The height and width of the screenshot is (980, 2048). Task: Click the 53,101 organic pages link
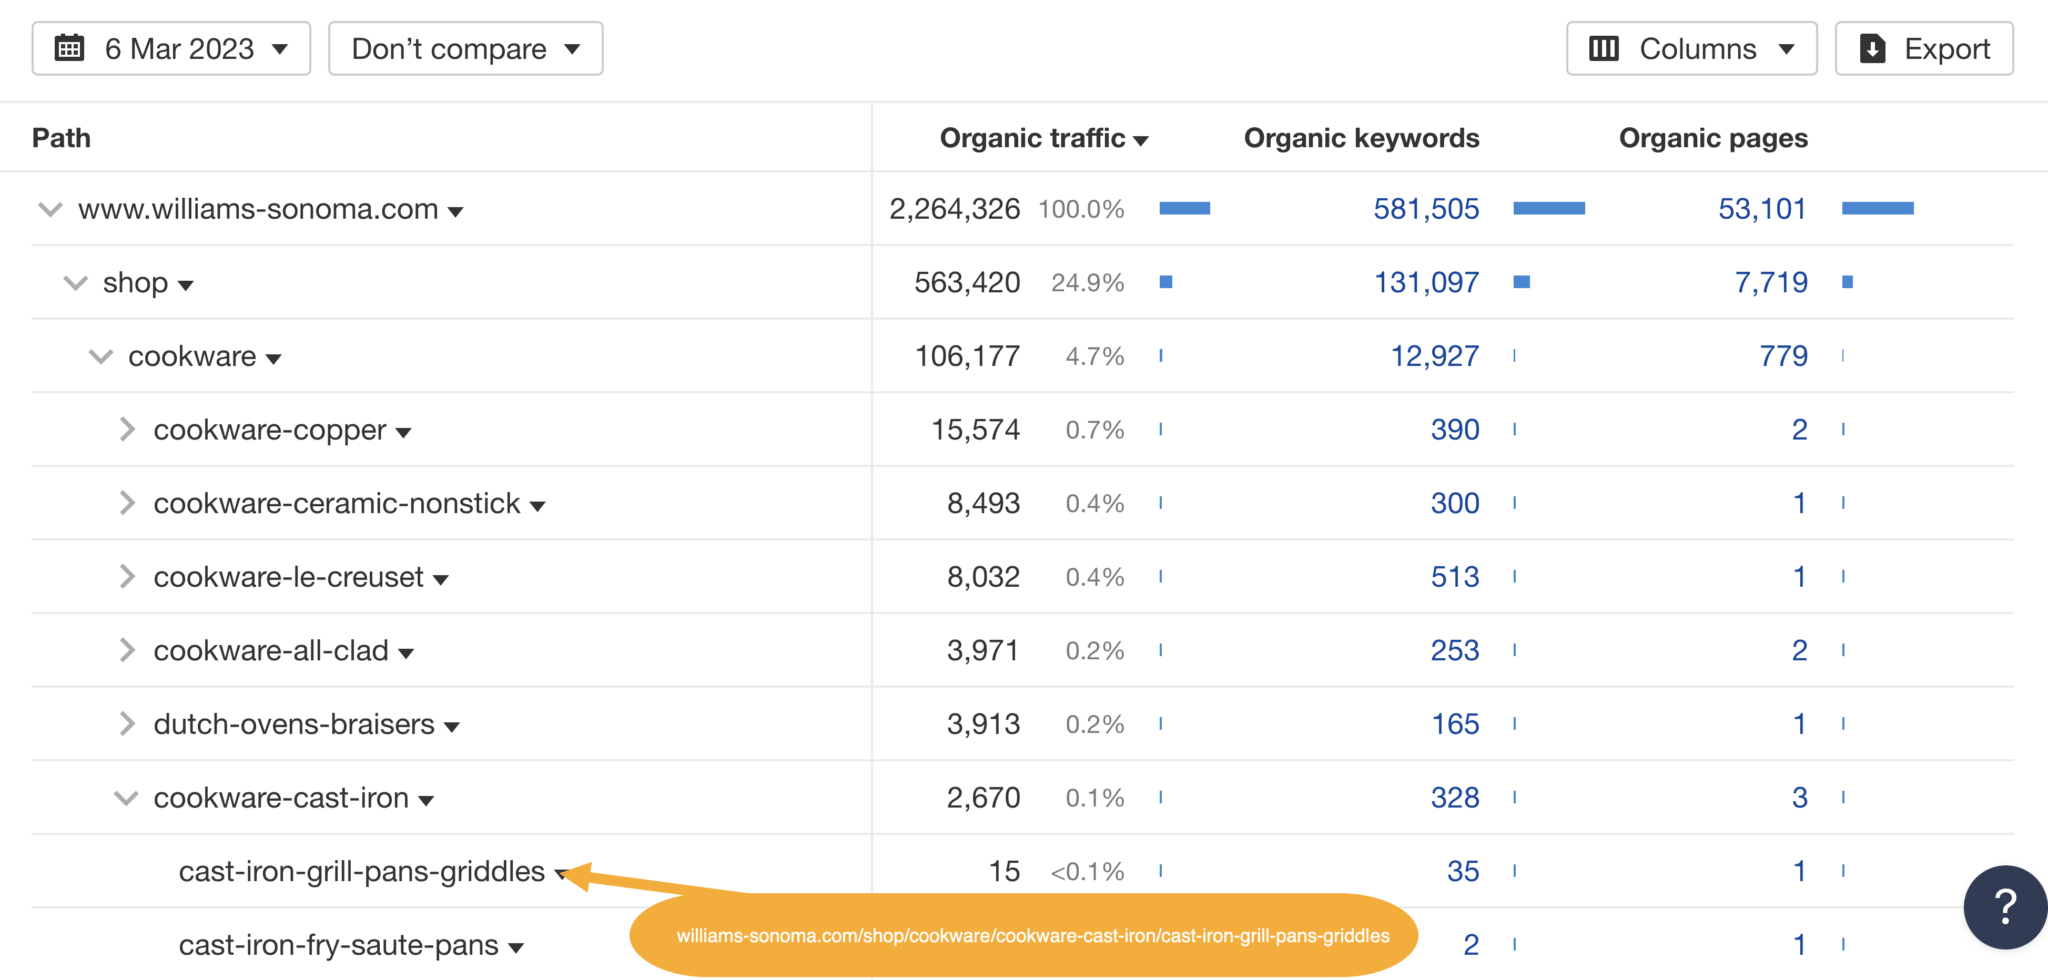pyautogui.click(x=1761, y=209)
